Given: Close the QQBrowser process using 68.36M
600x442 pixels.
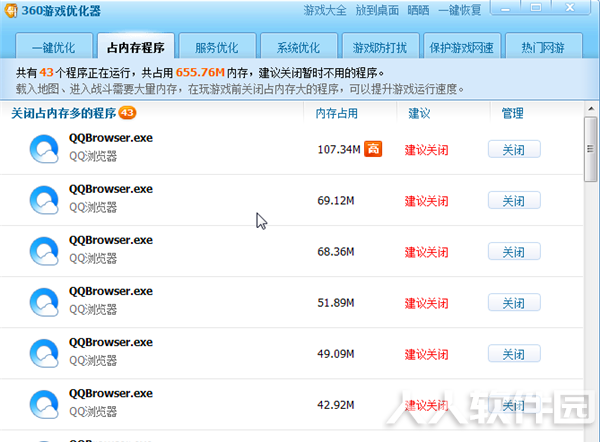Looking at the screenshot, I should pos(514,251).
